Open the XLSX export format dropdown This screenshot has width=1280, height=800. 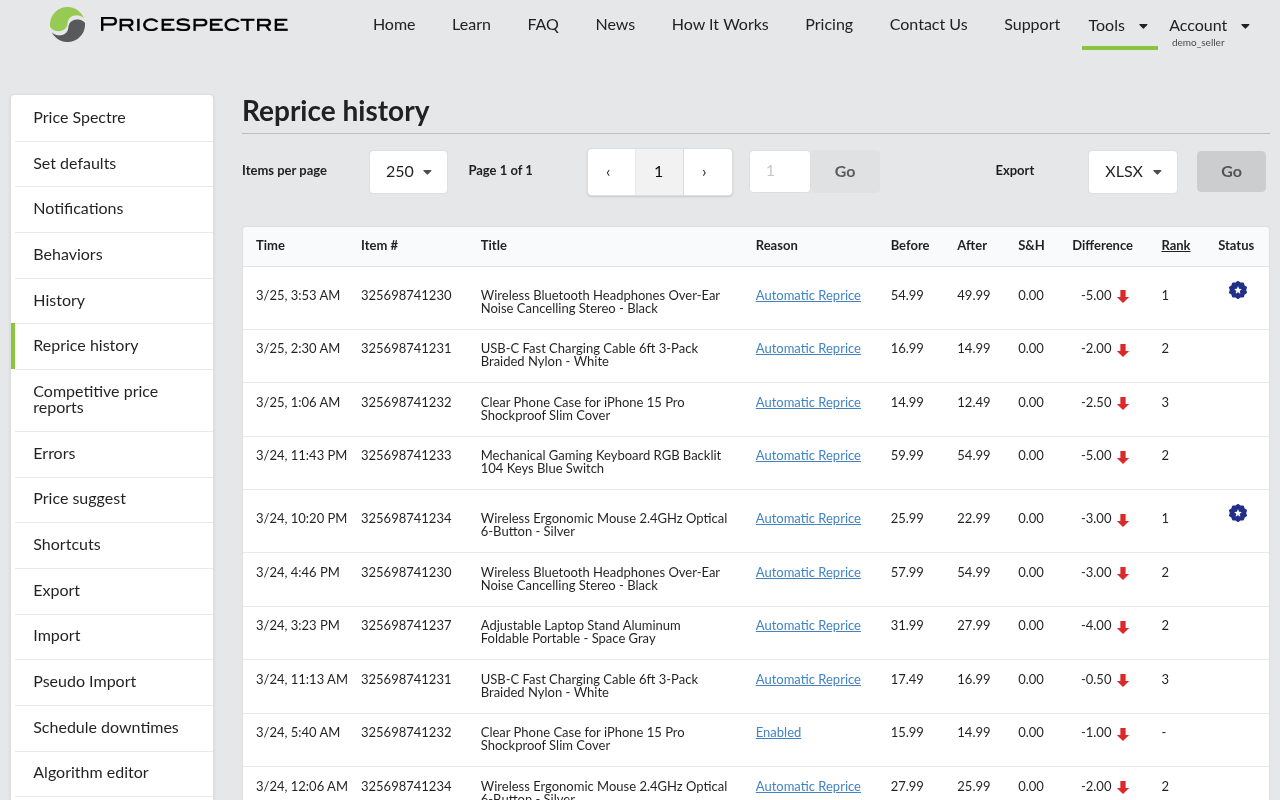tap(1132, 171)
